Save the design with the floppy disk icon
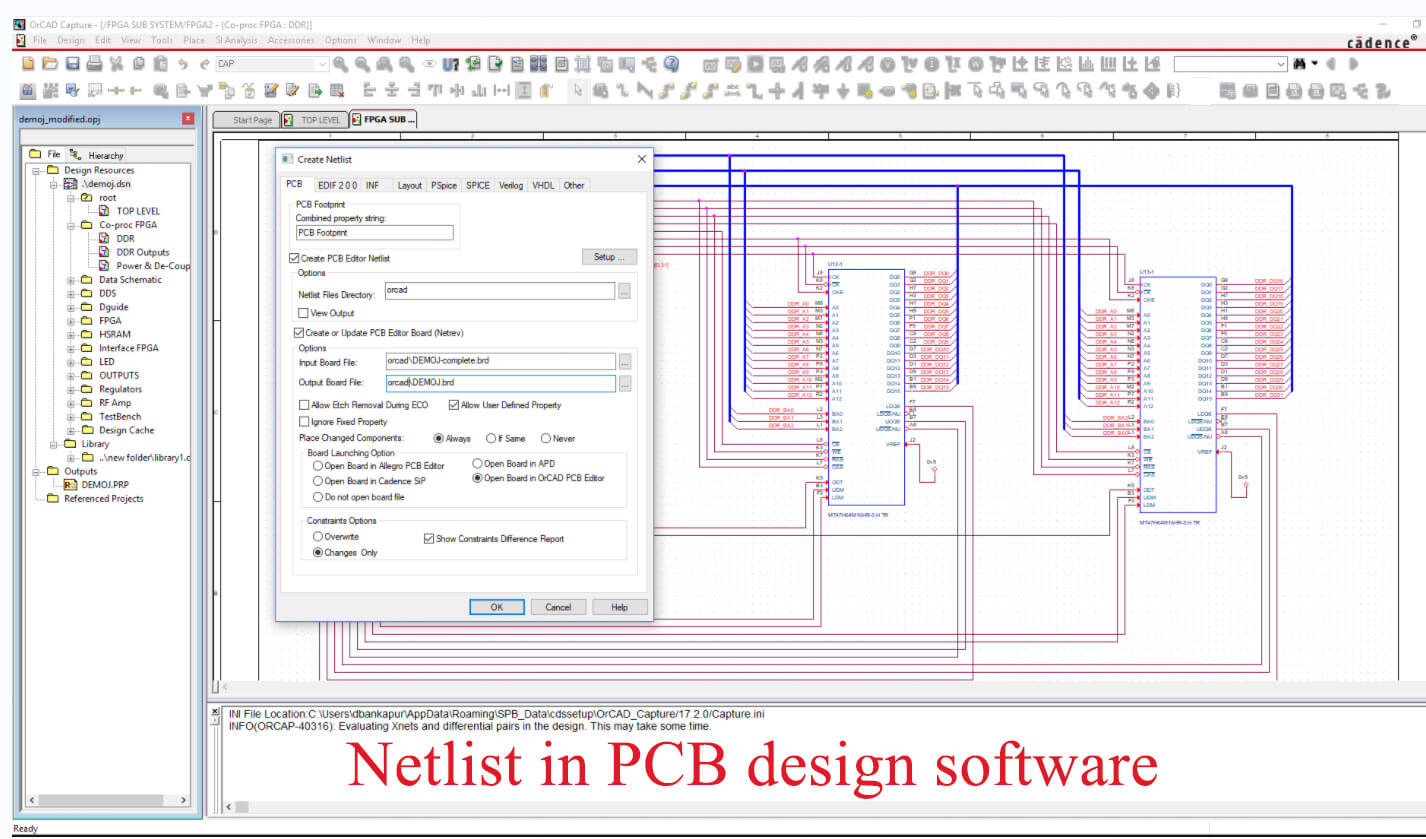This screenshot has width=1426, height=839. [73, 64]
